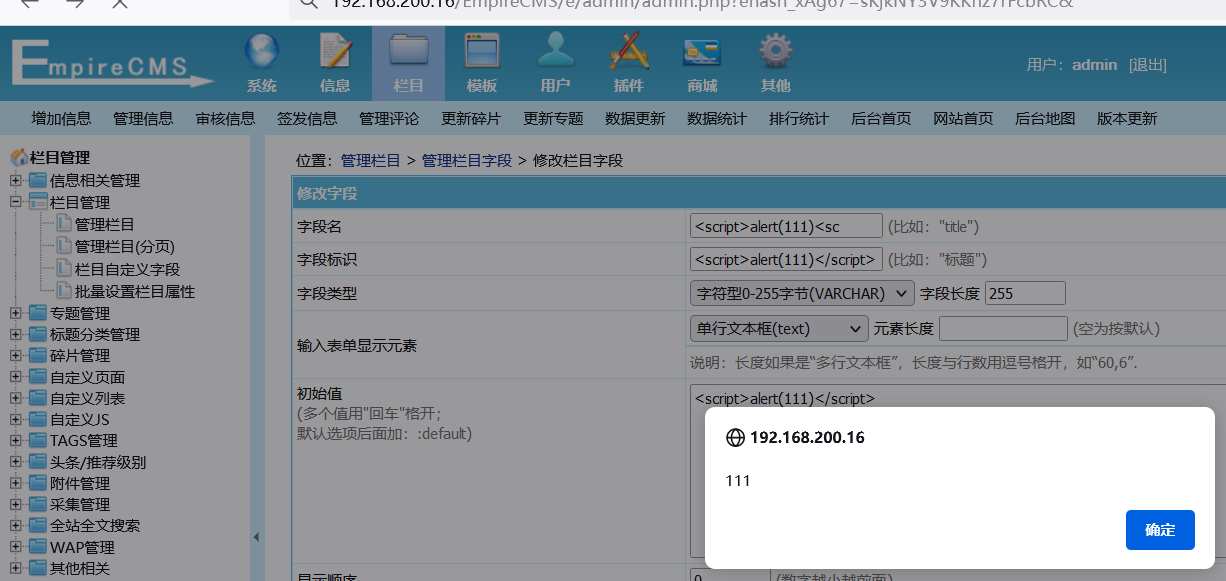
Task: Open the 单行文本框(text) dropdown
Action: pos(779,328)
